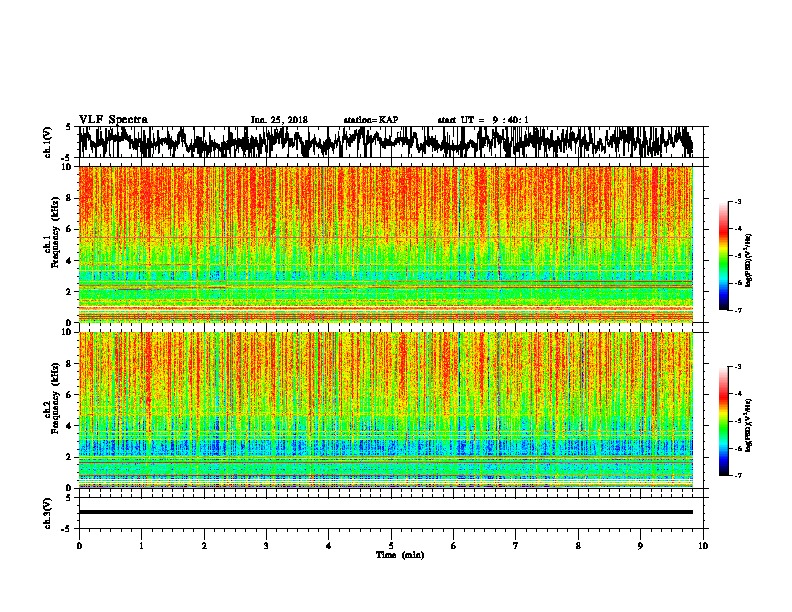Click time axis tick label "0"
Image resolution: width=792 pixels, height=612 pixels.
pos(79,546)
